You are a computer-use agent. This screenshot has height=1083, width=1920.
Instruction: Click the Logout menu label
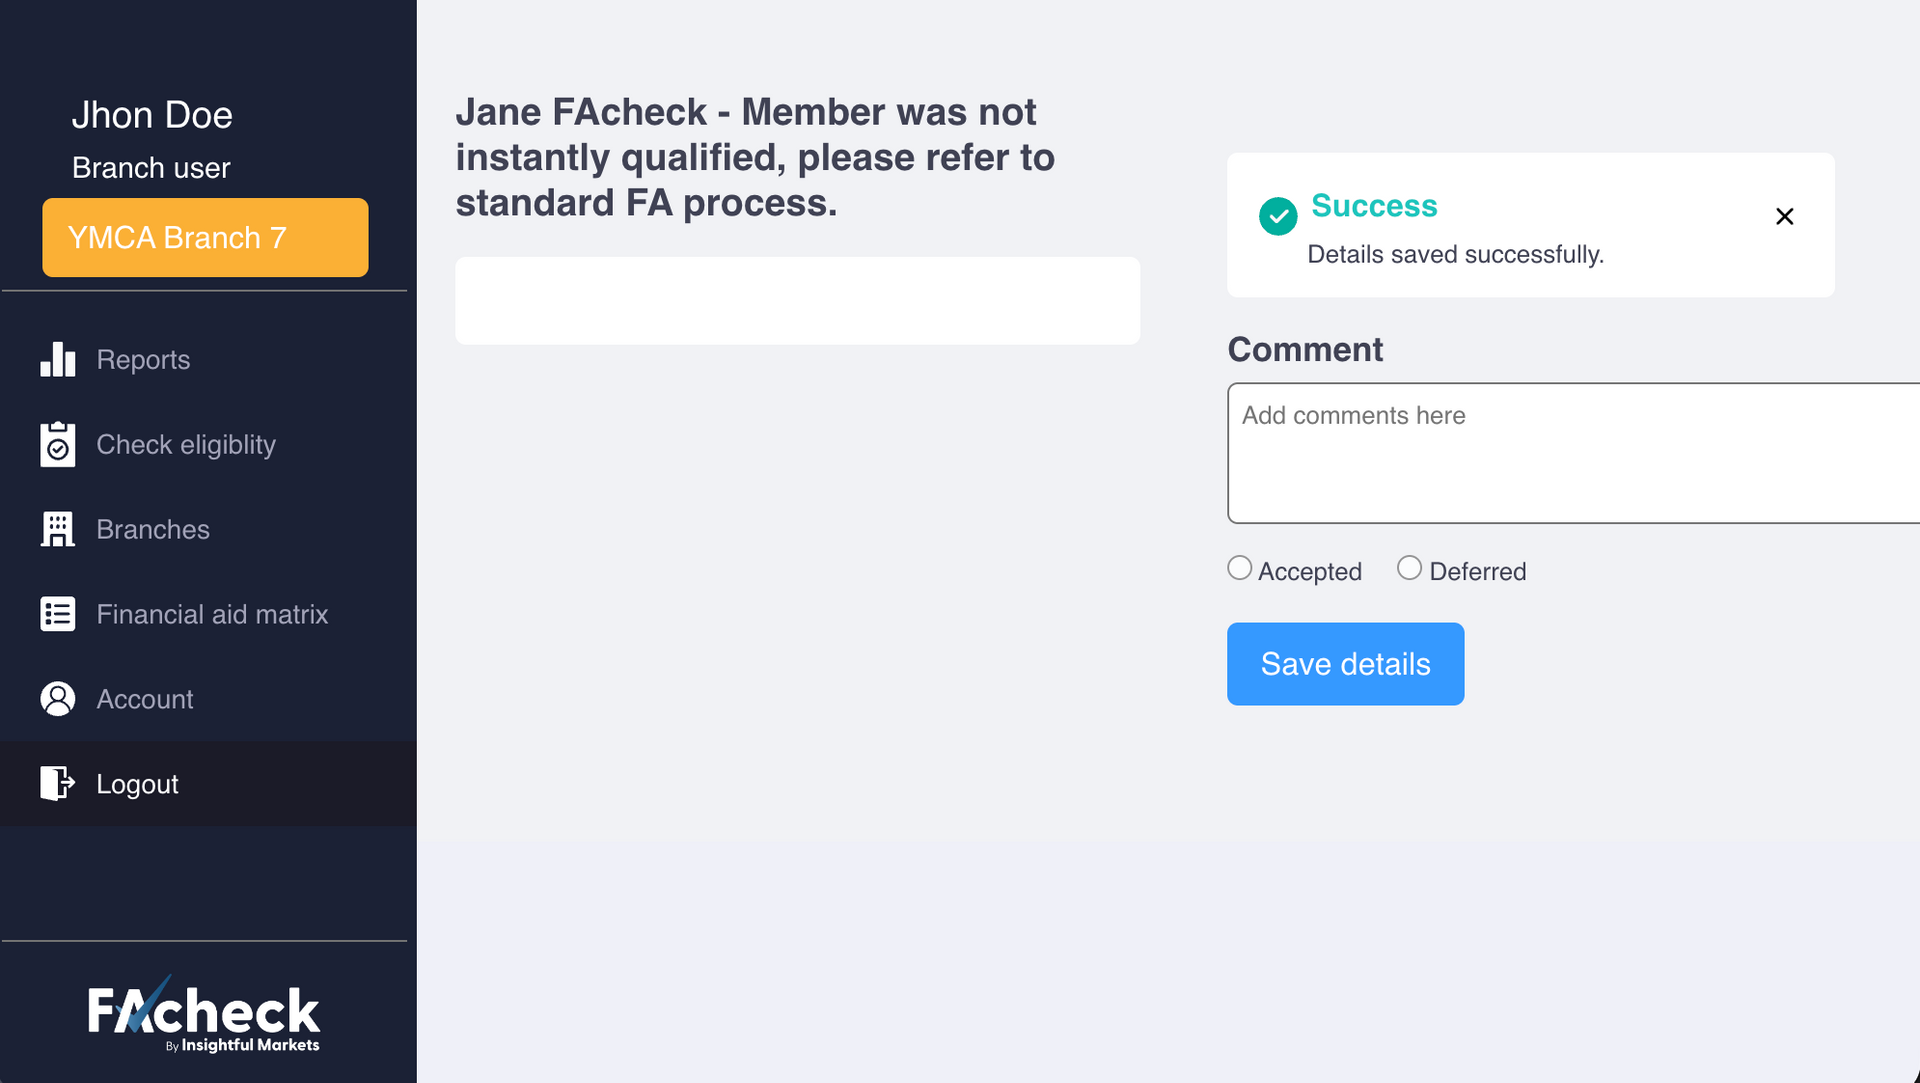pyautogui.click(x=137, y=784)
